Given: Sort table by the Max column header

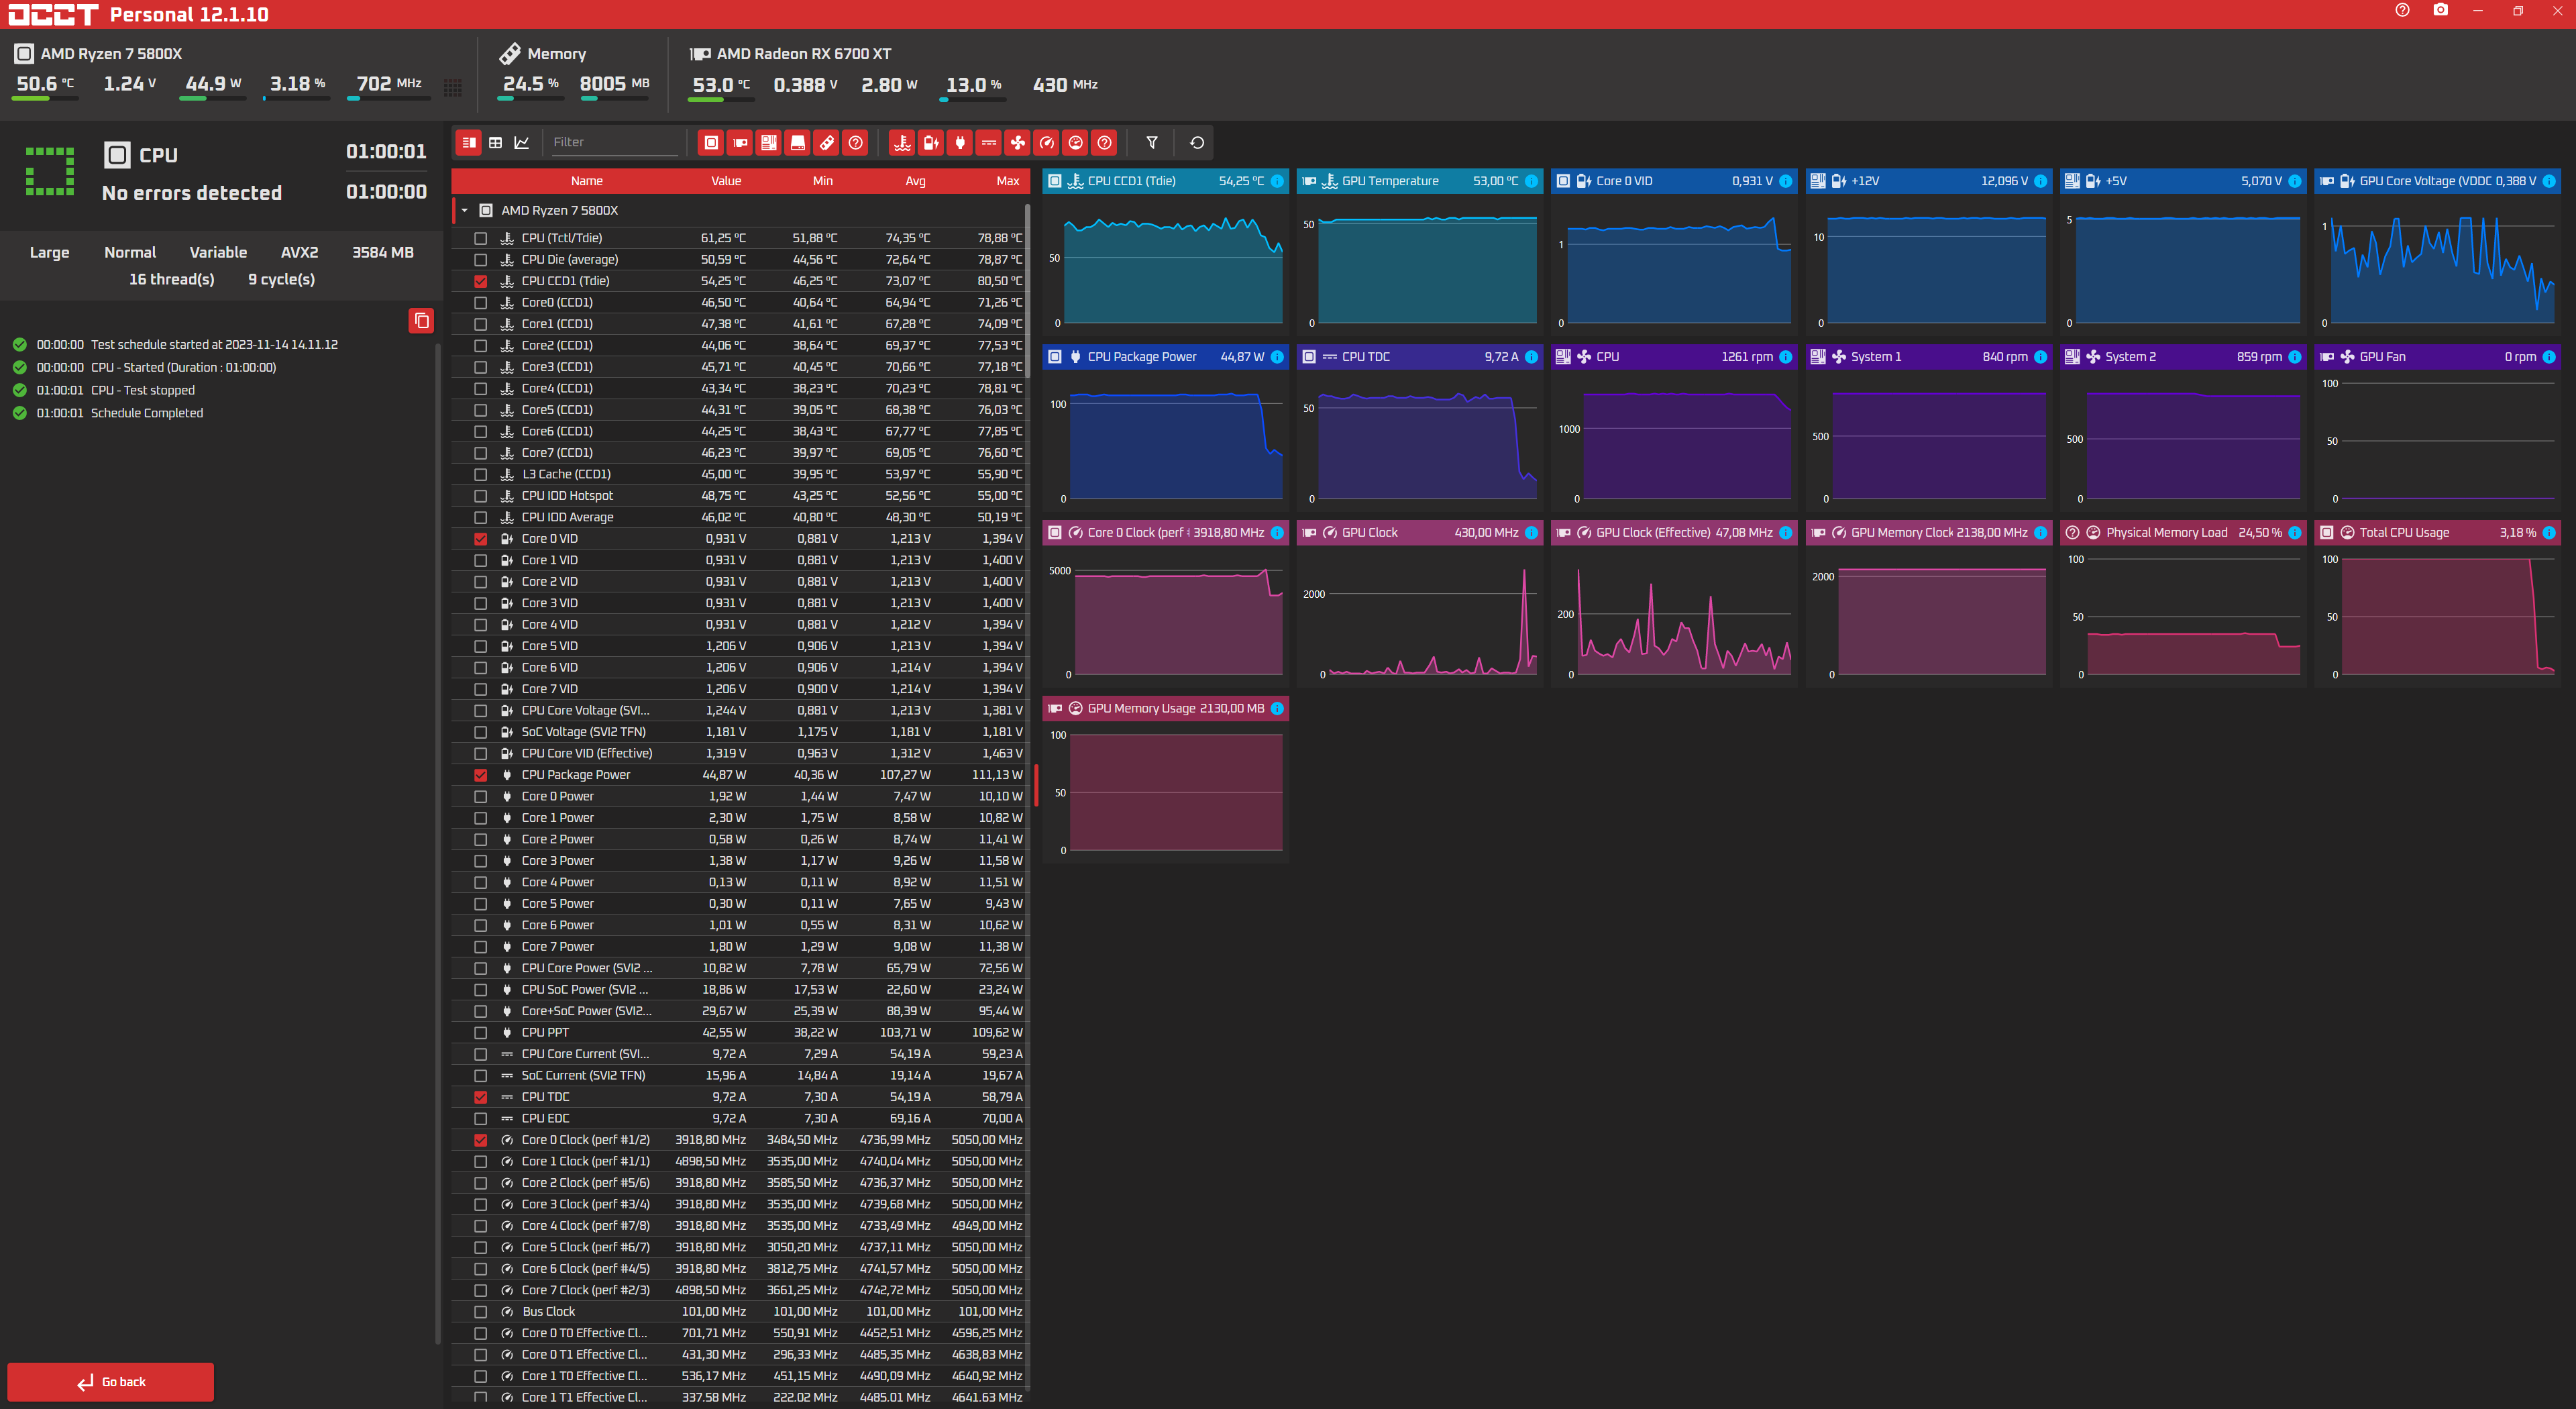Looking at the screenshot, I should 1008,181.
